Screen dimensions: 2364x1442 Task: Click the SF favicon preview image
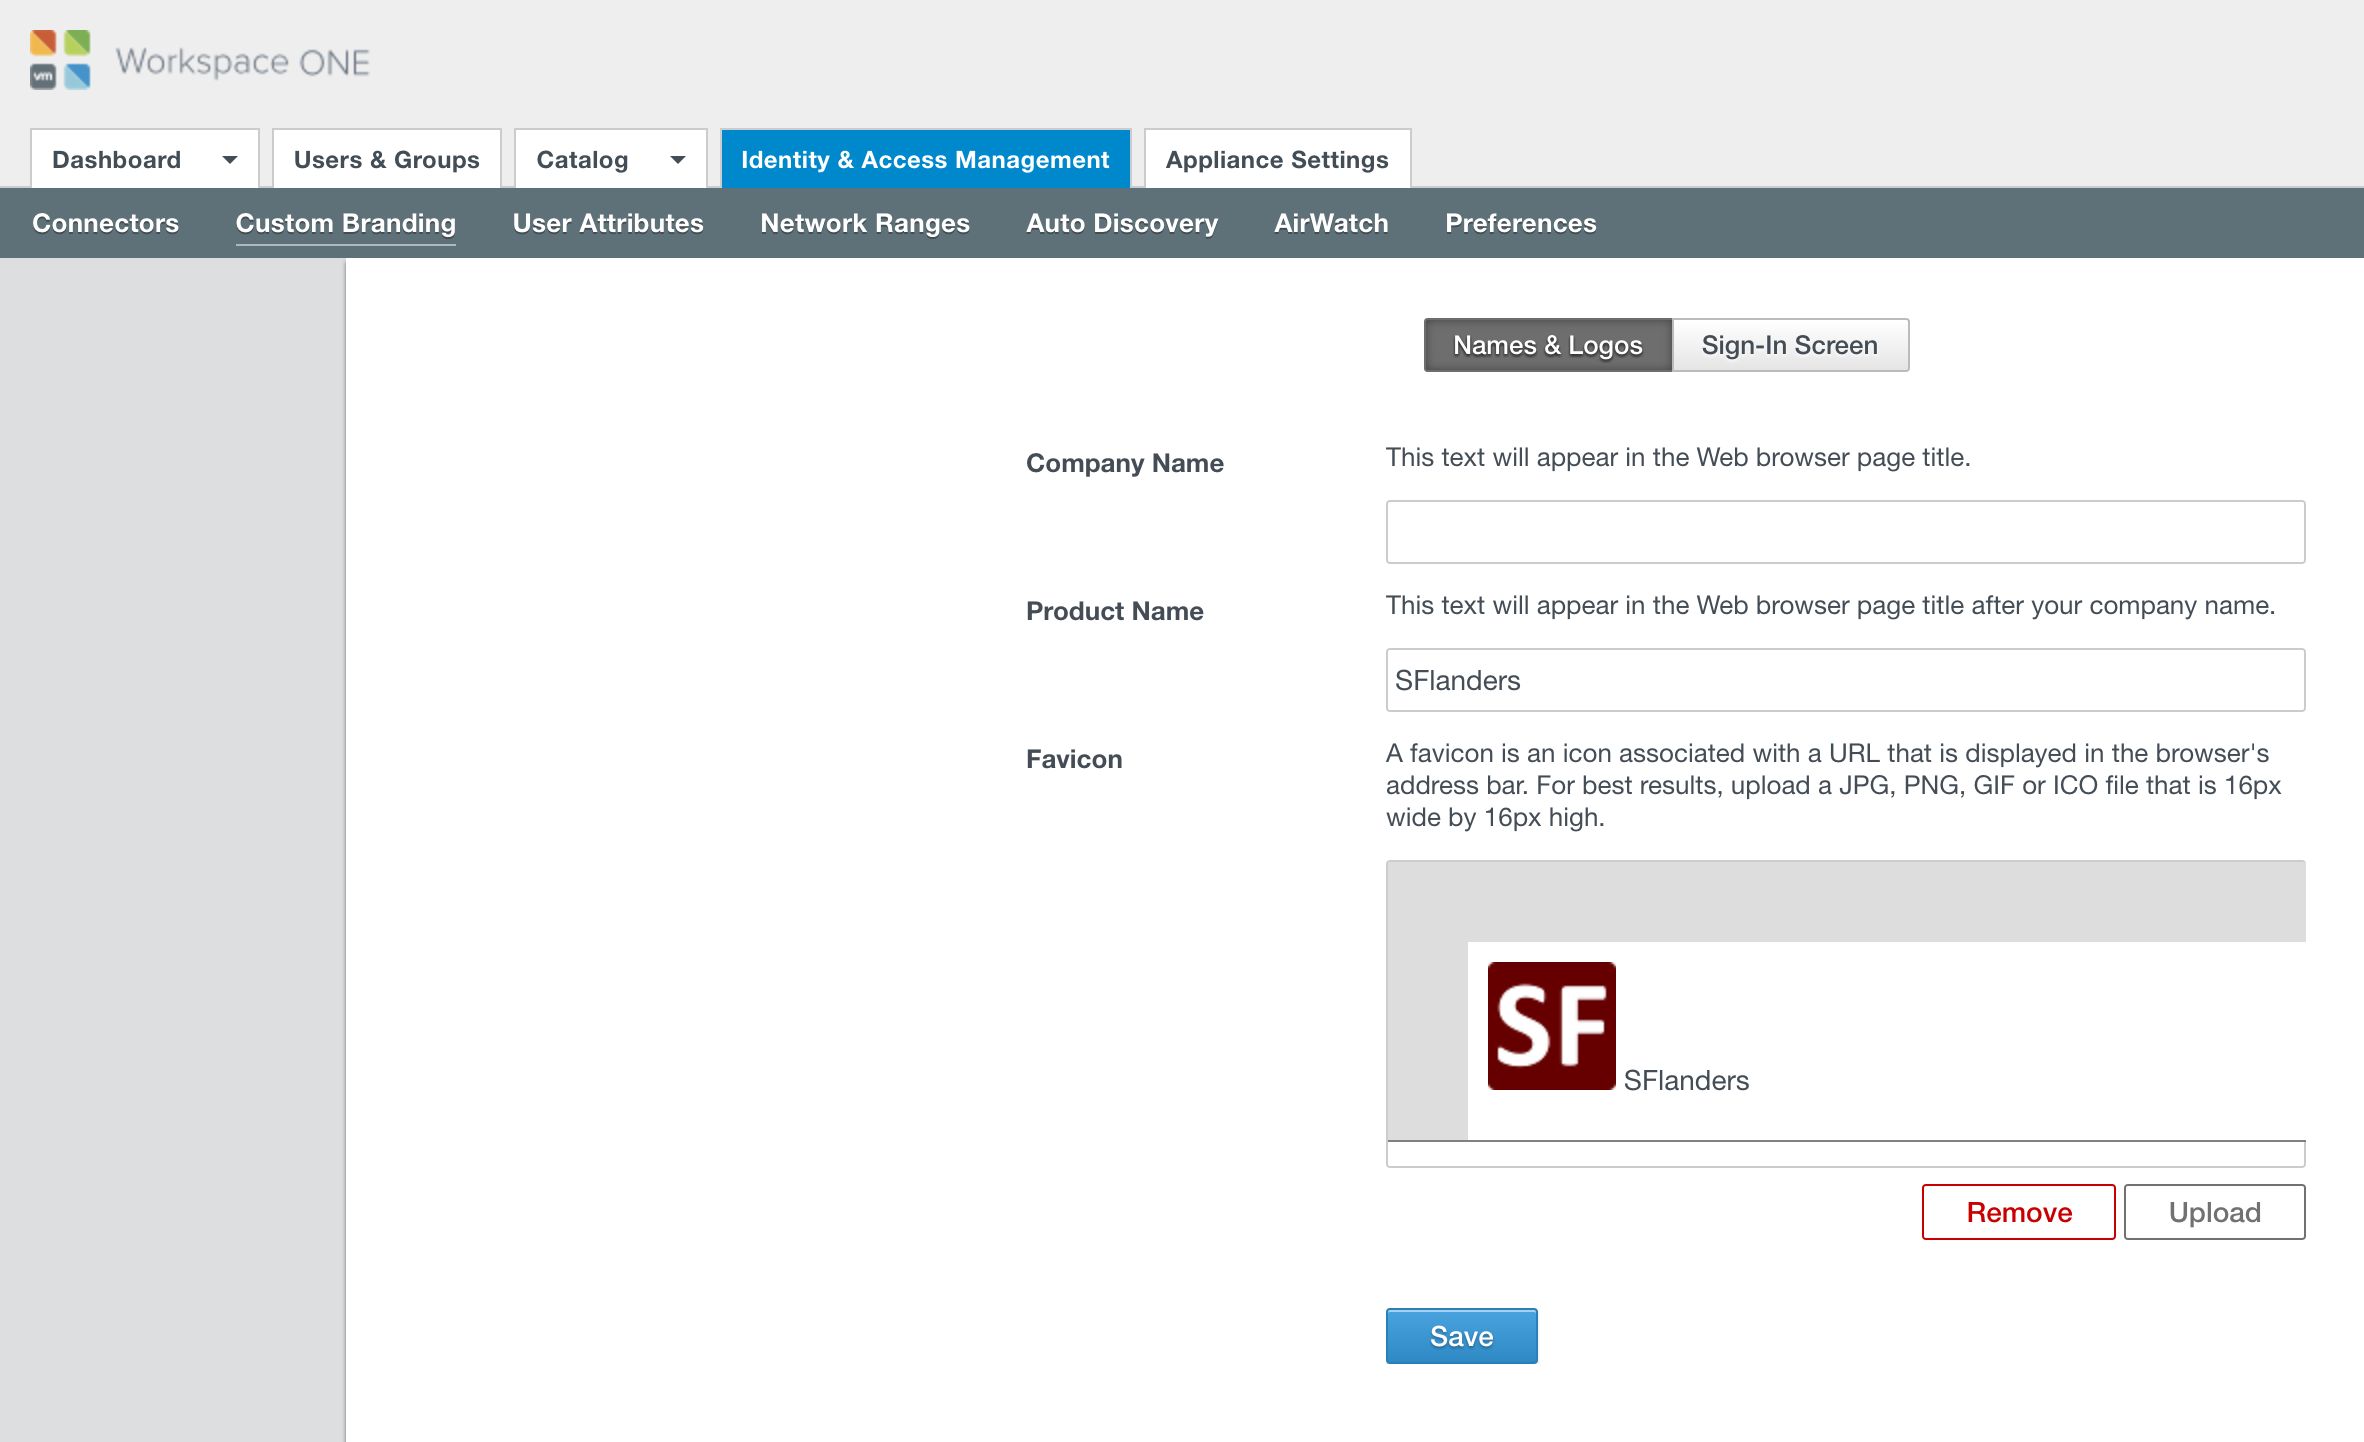(1550, 1025)
